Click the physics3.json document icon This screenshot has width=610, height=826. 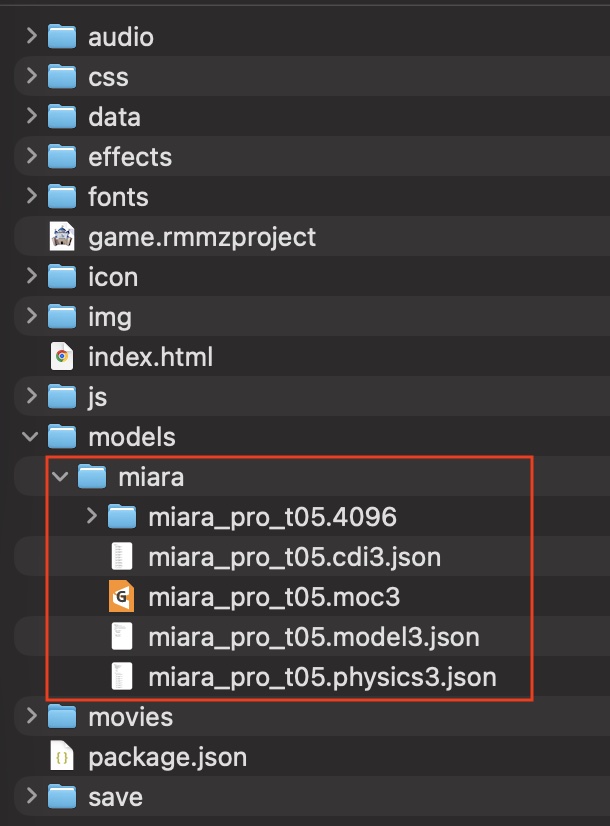(122, 677)
